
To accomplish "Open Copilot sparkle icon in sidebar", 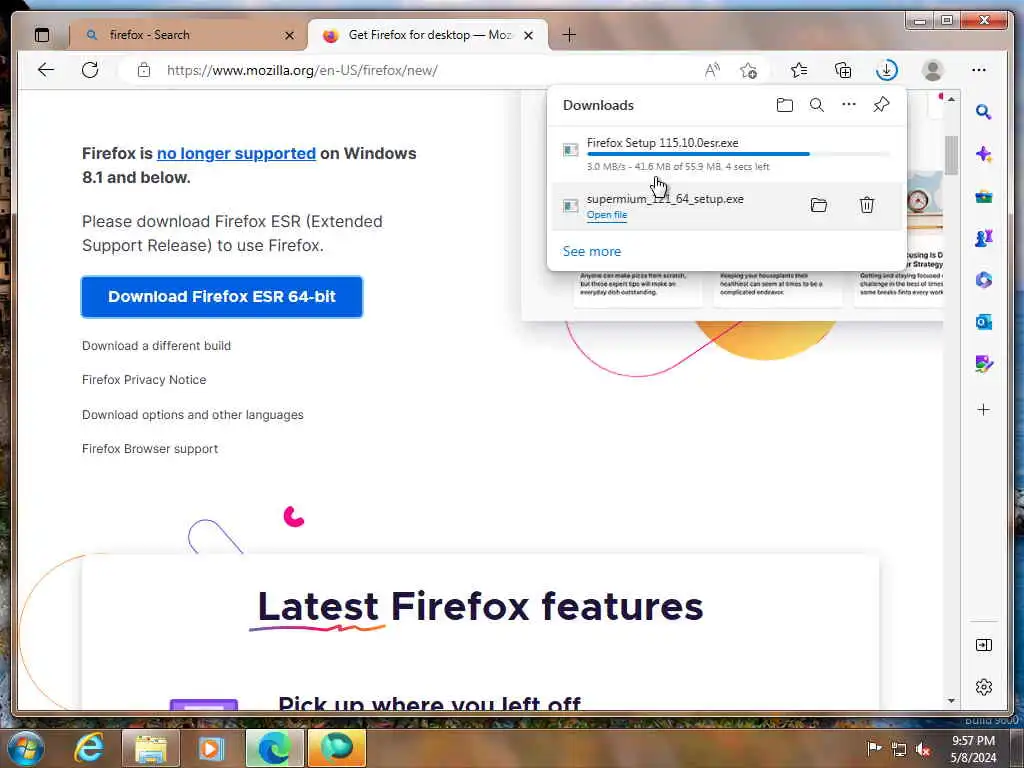I will (984, 155).
